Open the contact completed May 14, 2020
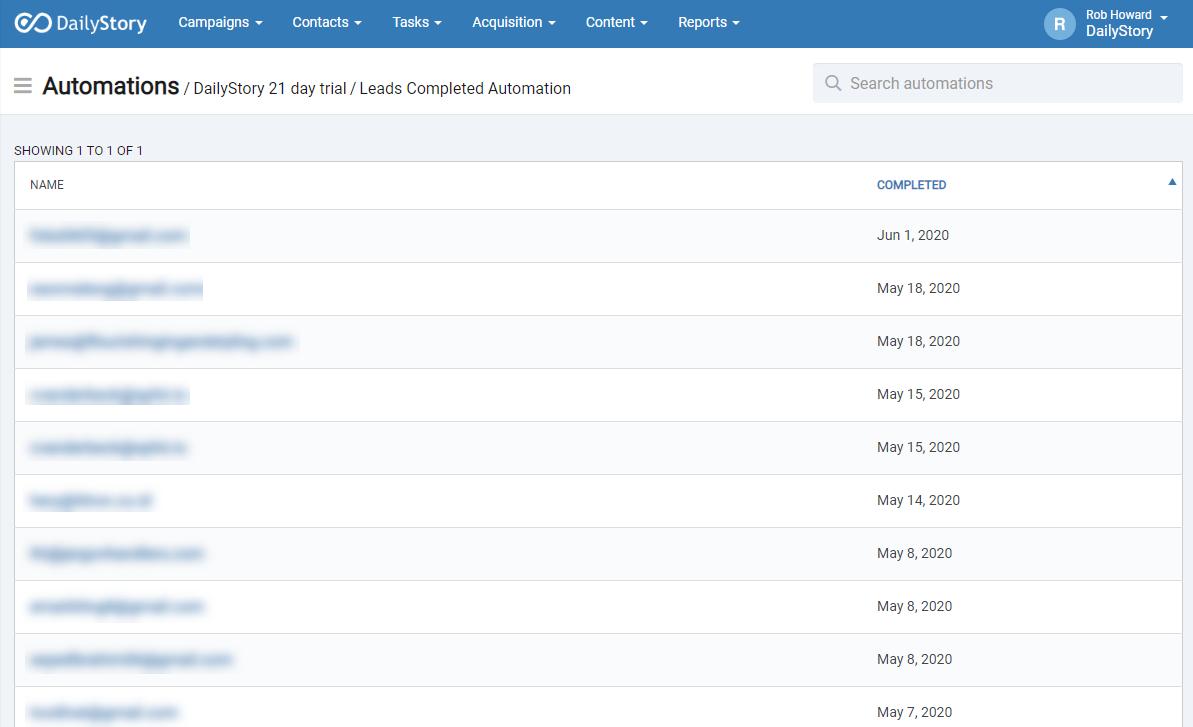The width and height of the screenshot is (1193, 727). pyautogui.click(x=91, y=500)
